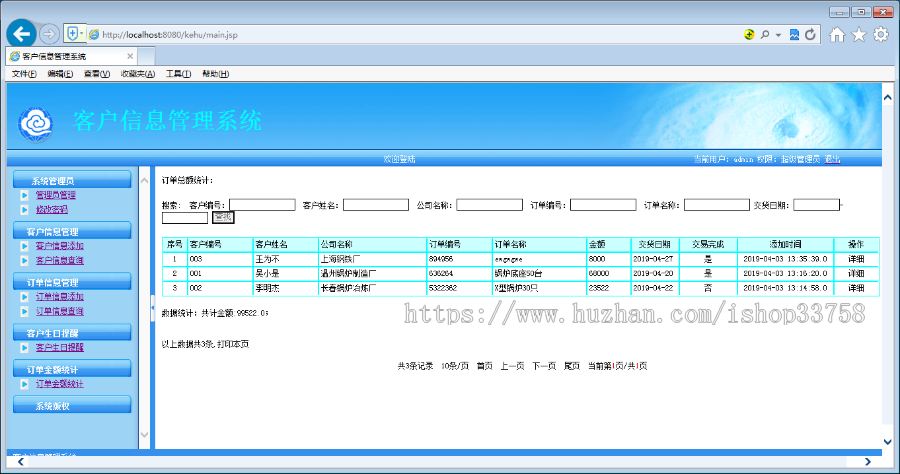
Task: Click the 打印本页 print link
Action: (233, 344)
